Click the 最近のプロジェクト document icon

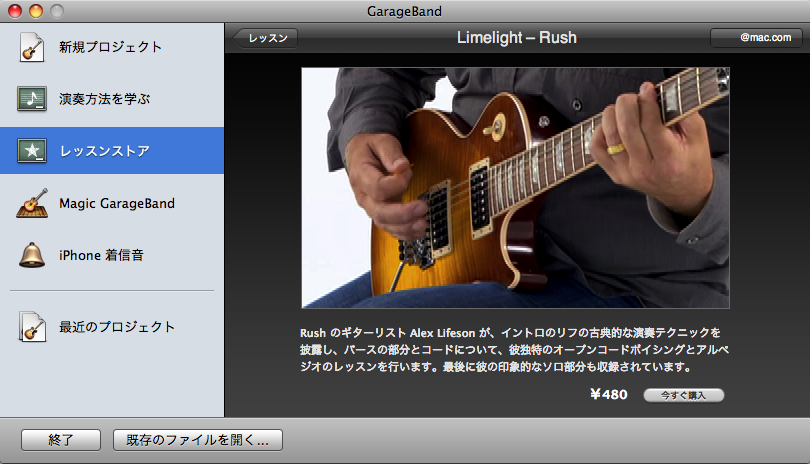(x=32, y=327)
